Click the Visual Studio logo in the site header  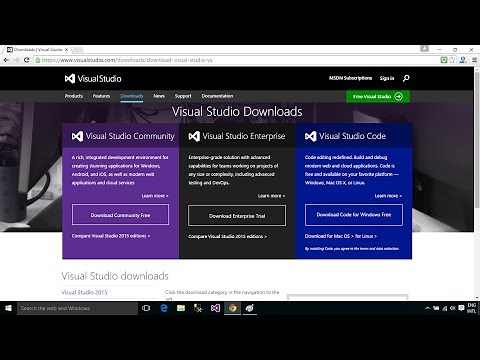point(93,79)
